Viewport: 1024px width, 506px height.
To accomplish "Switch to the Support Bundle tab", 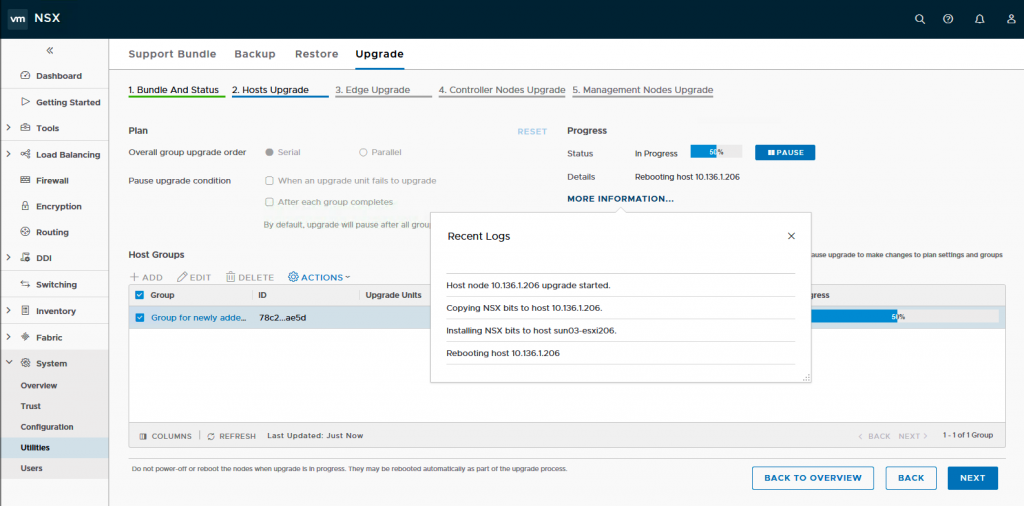I will click(172, 54).
